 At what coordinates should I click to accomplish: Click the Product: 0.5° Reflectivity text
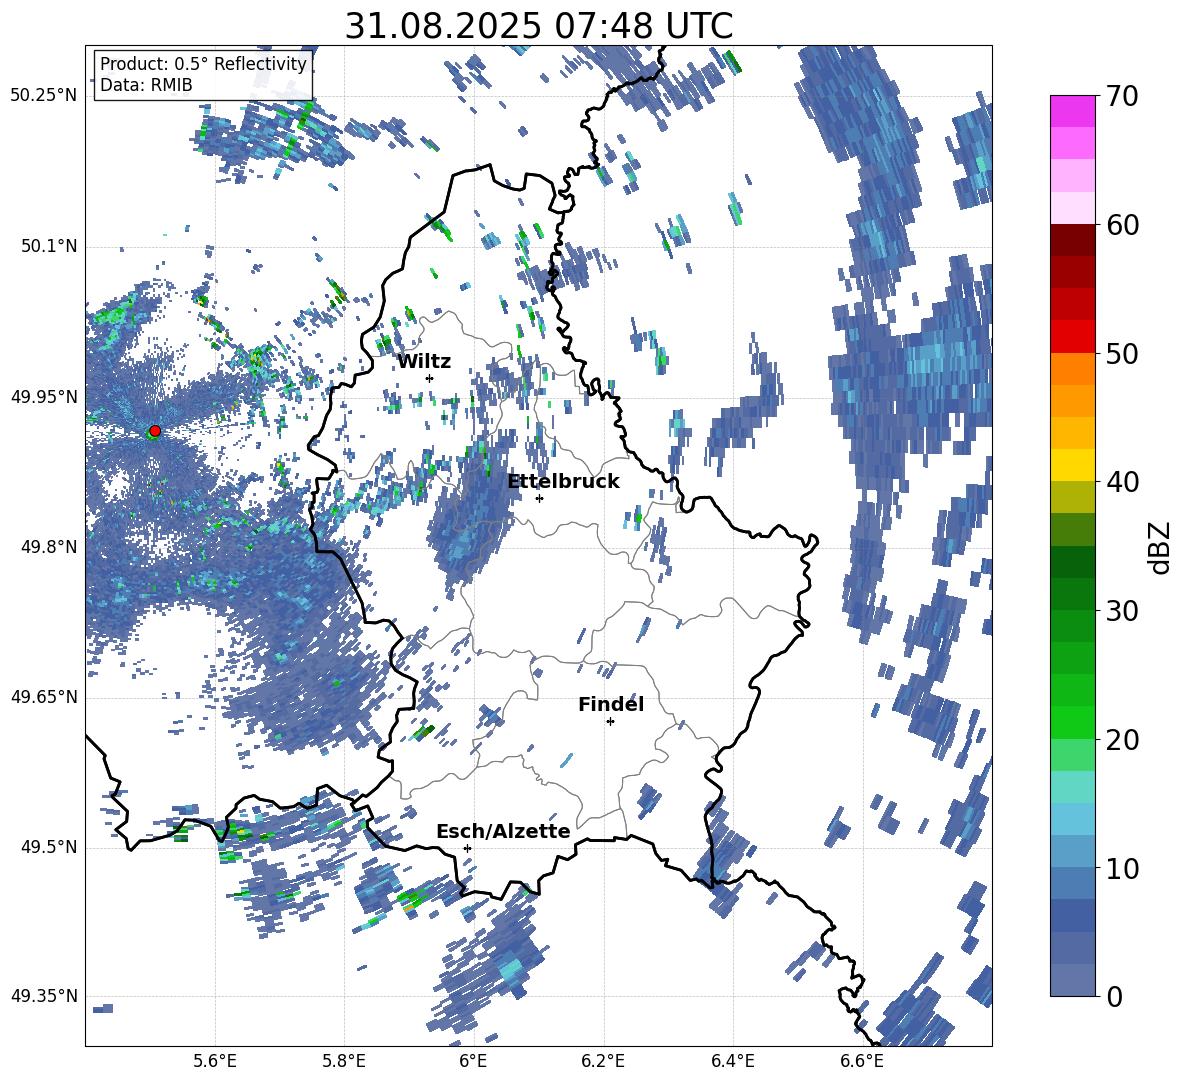coord(203,63)
